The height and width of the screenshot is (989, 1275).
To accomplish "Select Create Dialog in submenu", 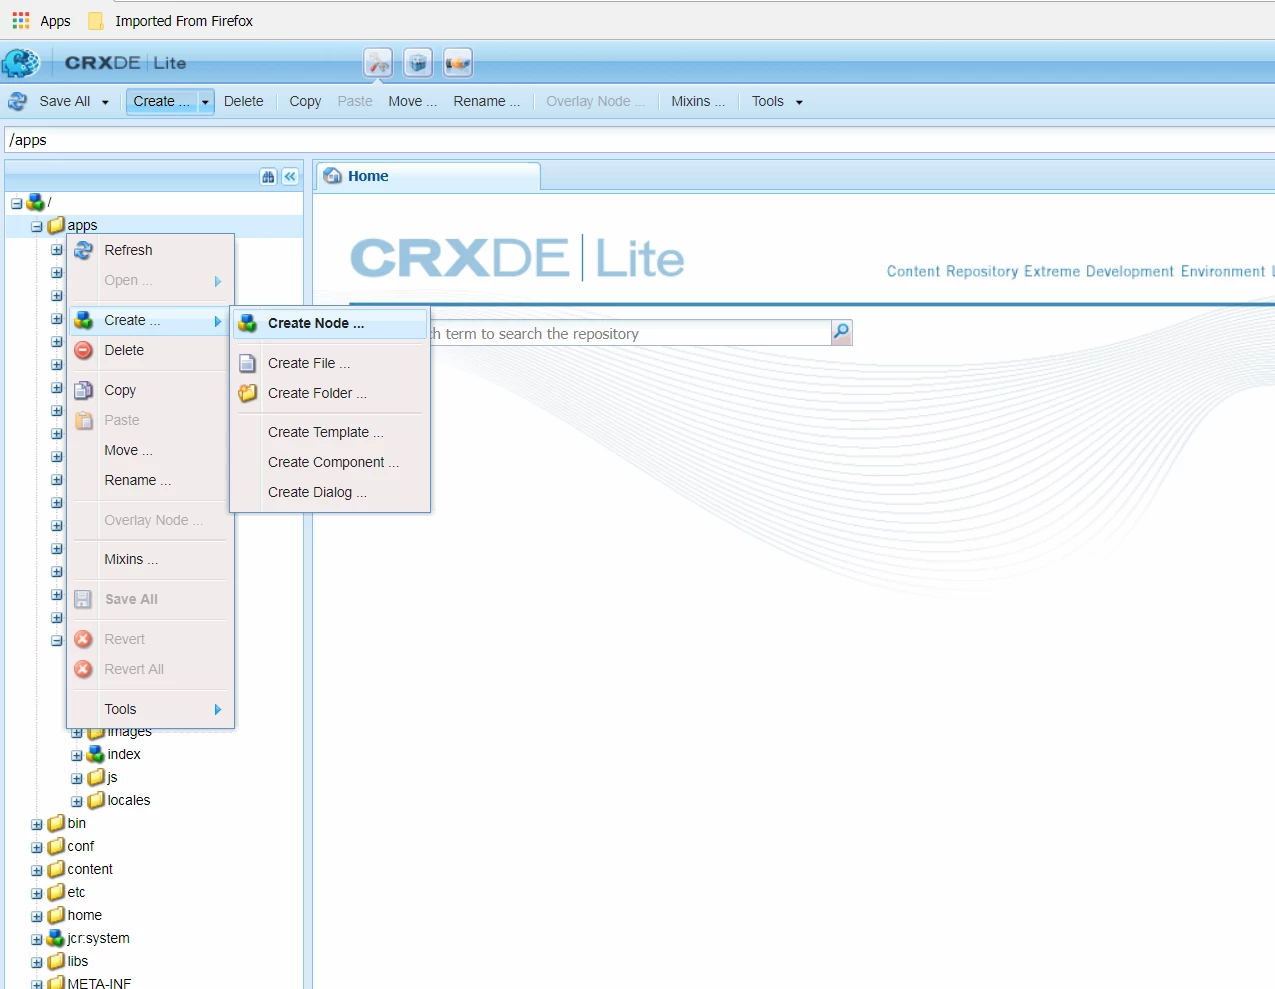I will point(330,492).
